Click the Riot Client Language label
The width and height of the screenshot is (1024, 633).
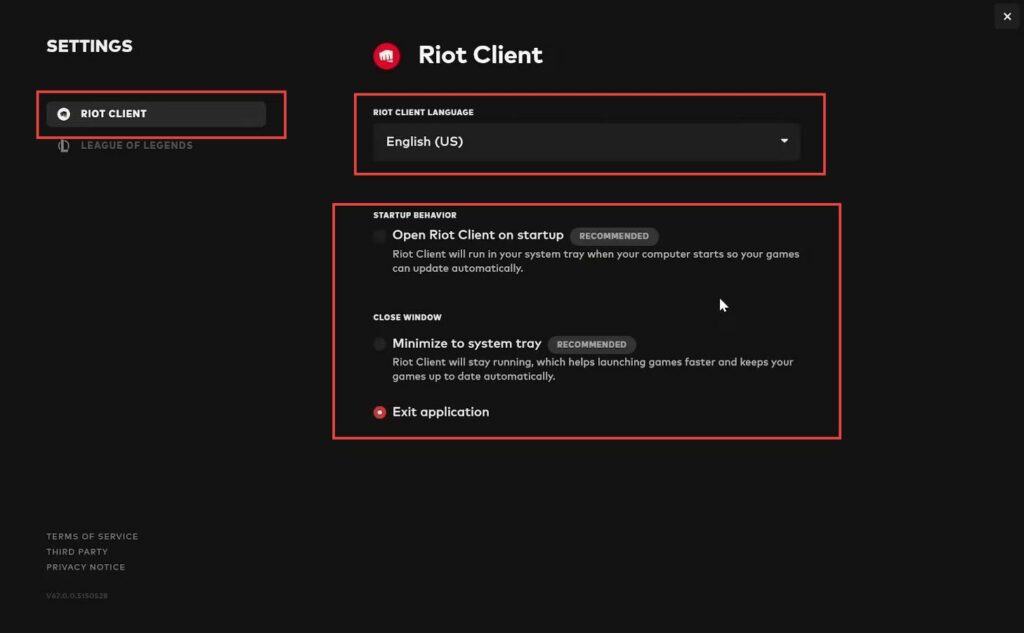click(423, 112)
